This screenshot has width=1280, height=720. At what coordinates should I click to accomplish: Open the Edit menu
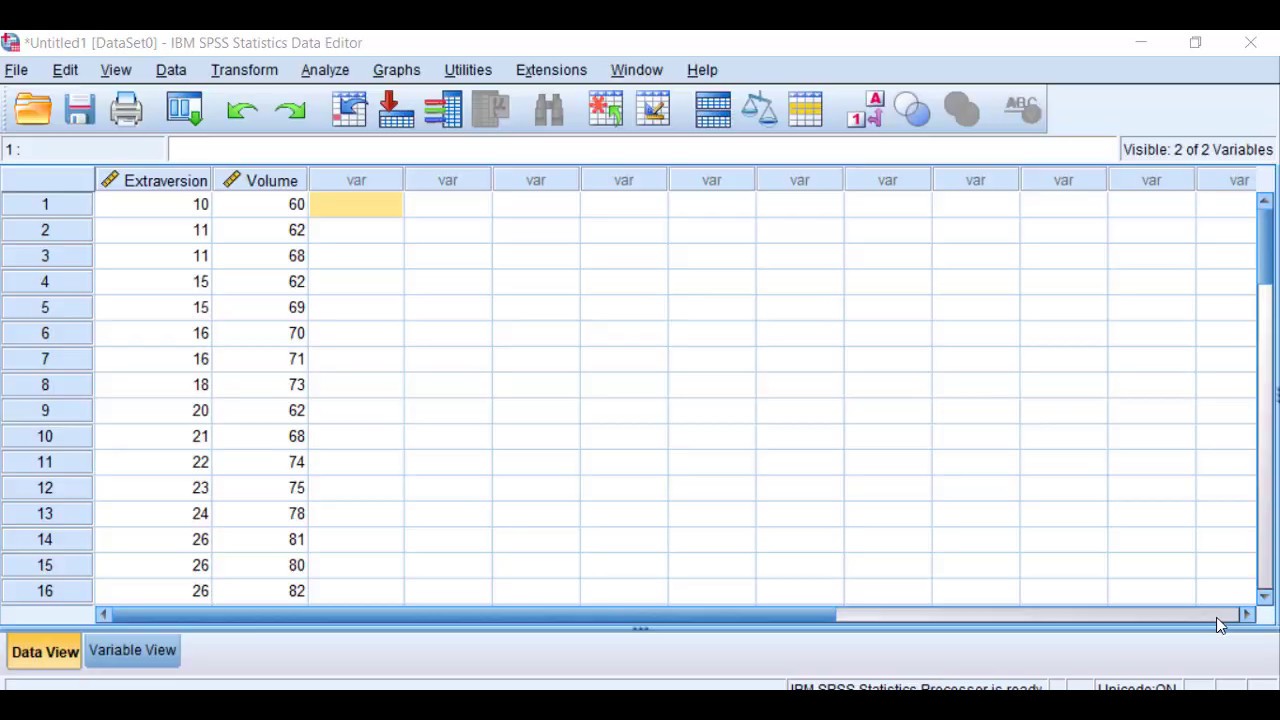click(65, 70)
